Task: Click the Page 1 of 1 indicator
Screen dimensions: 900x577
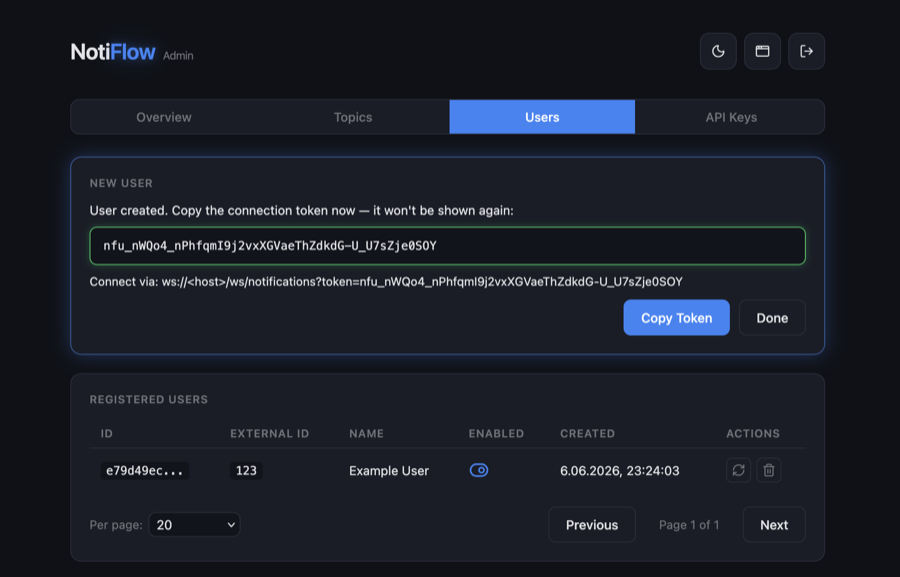Action: point(689,525)
